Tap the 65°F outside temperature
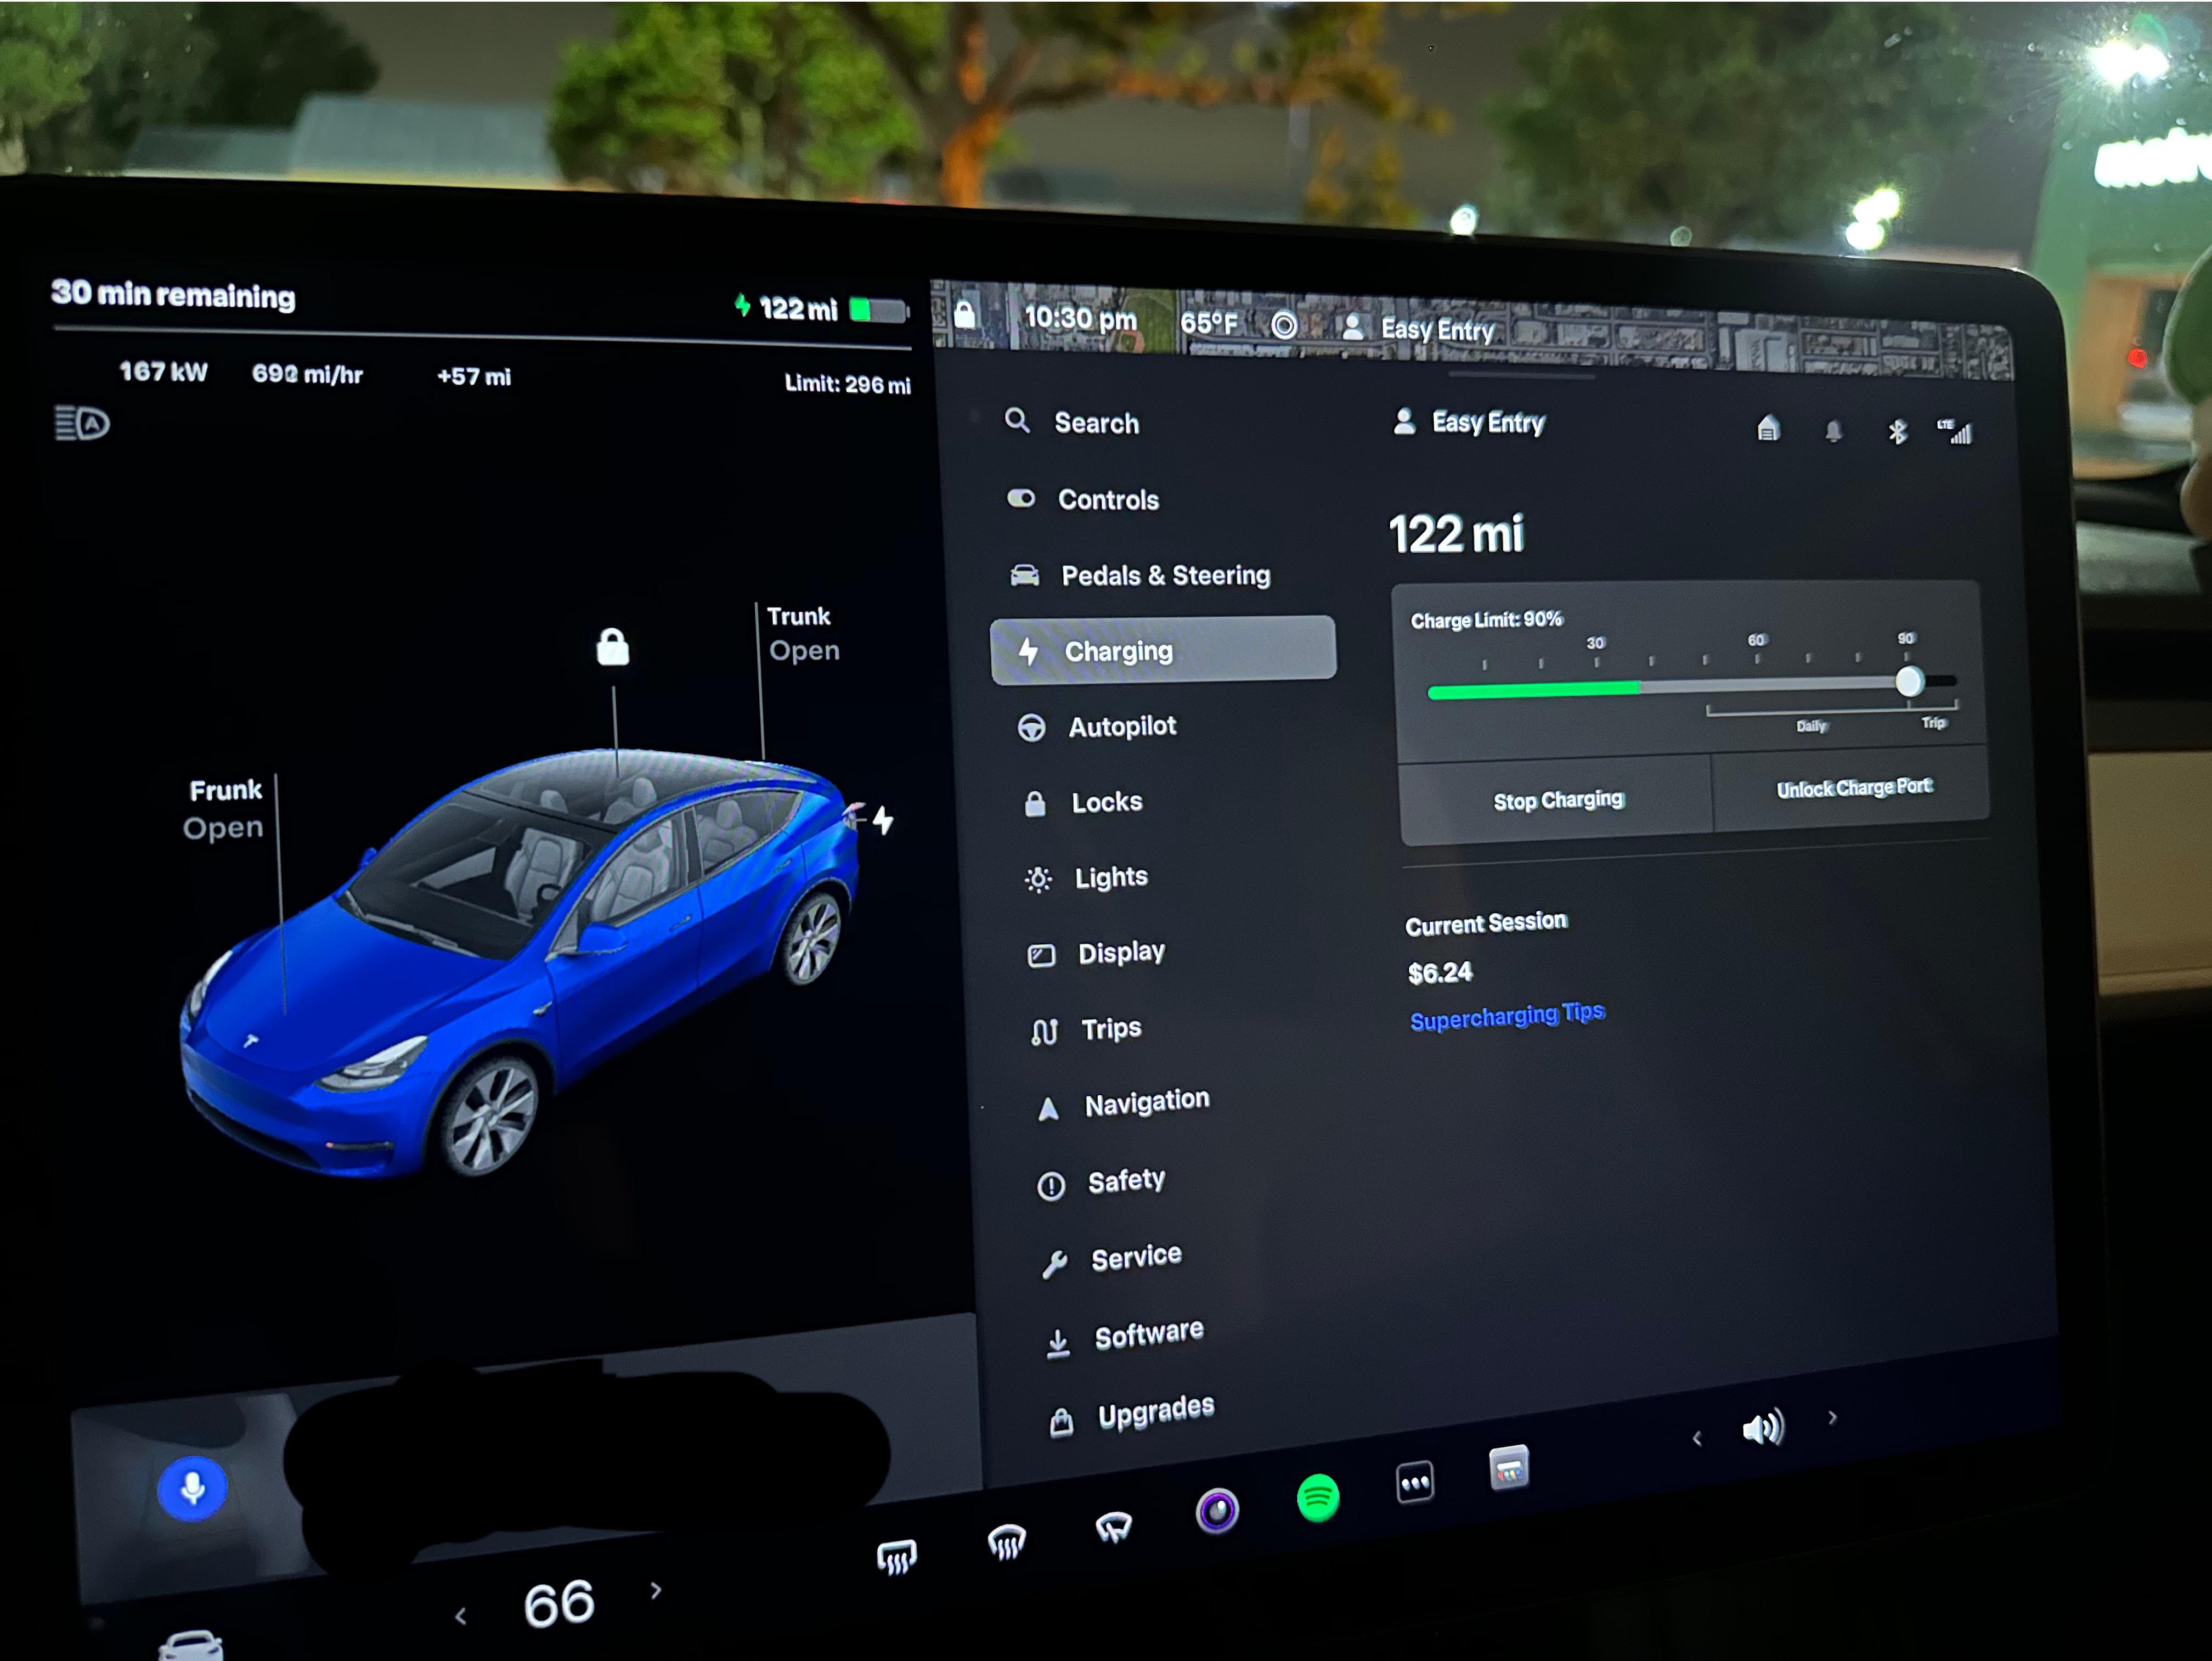Screen dimensions: 2212x1661 pyautogui.click(x=1209, y=323)
